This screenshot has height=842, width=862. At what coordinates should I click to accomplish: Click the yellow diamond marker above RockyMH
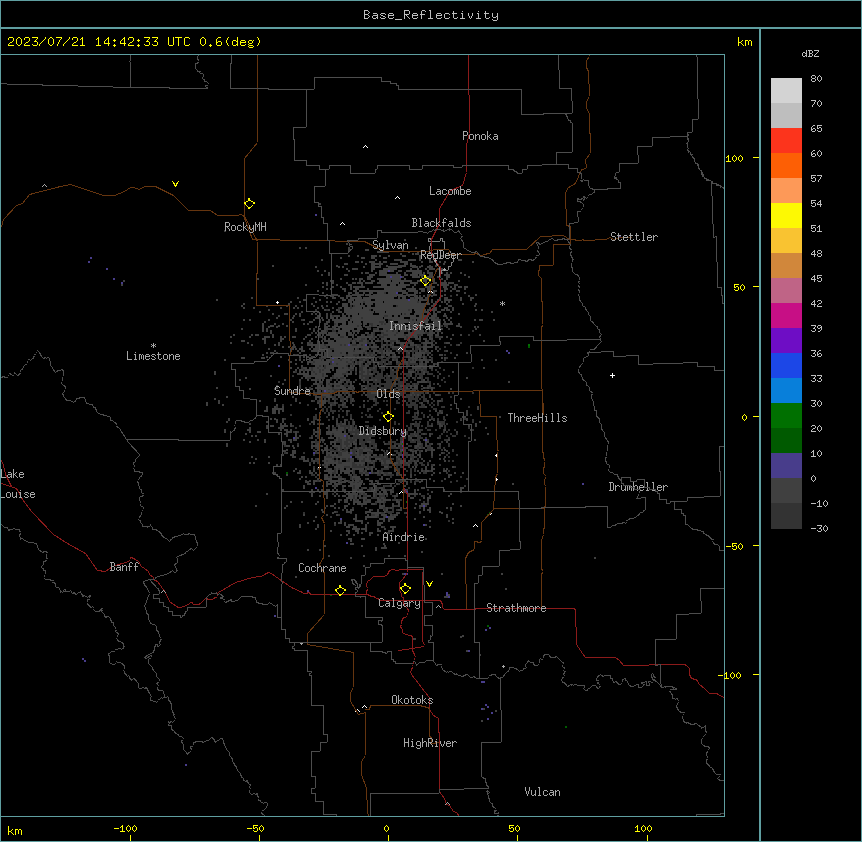[x=250, y=204]
